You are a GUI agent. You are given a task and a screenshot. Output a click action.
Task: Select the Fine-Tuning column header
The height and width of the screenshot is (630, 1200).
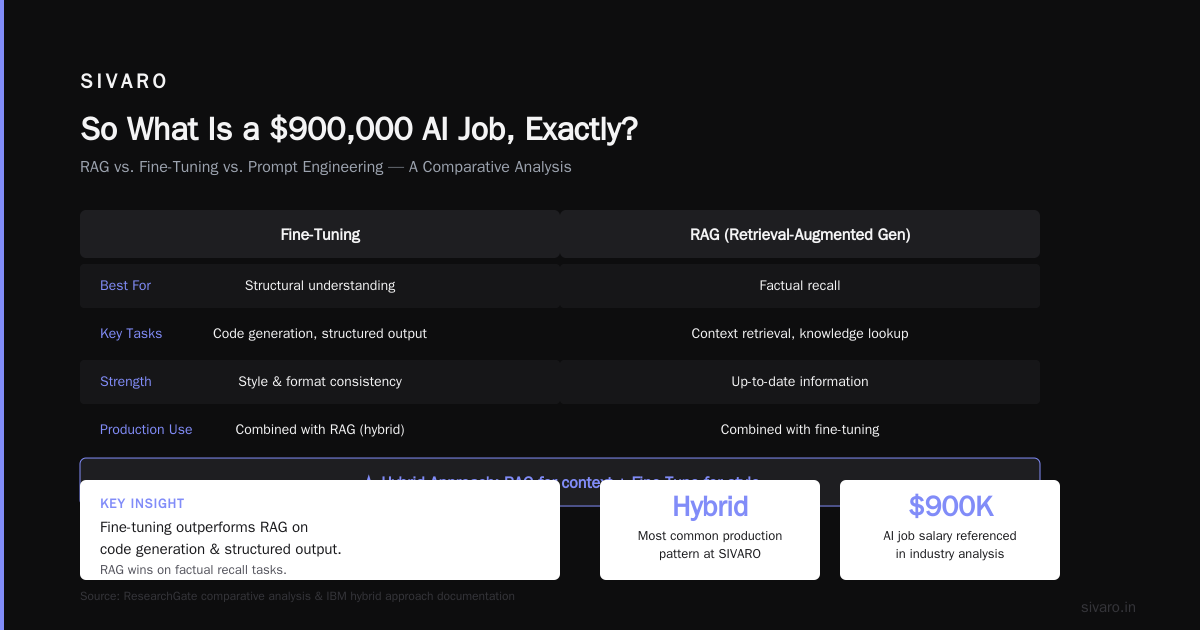coord(320,234)
